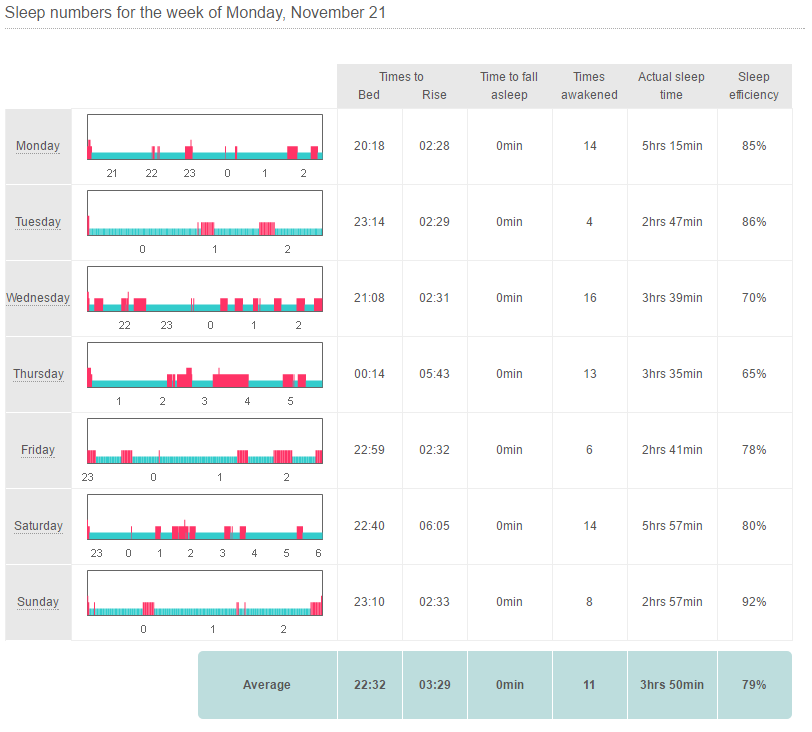Select Sunday's efficiency 92%

754,602
